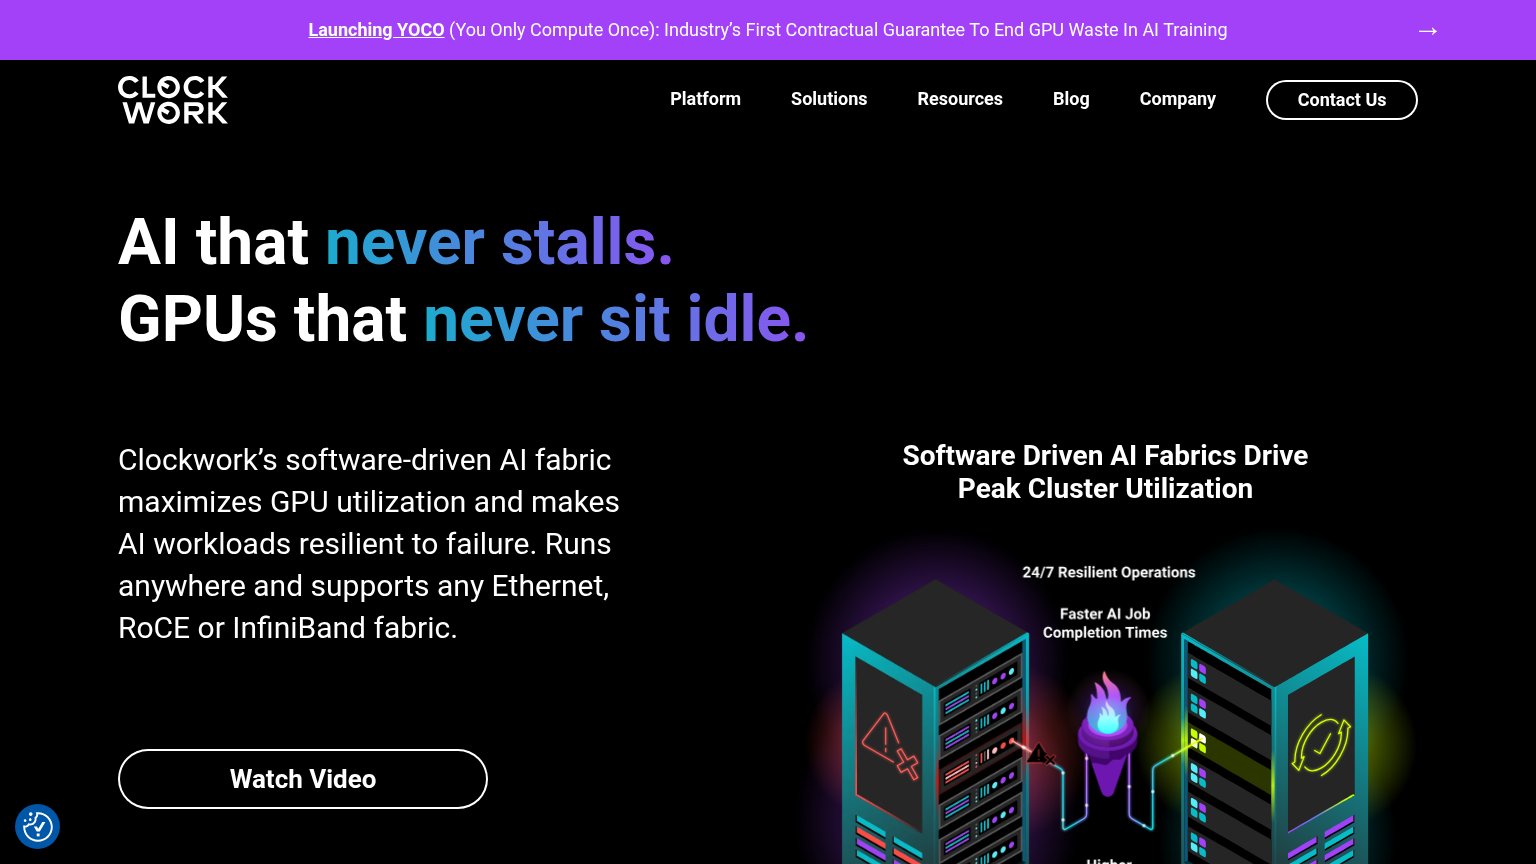Click the Clockwork logo
Viewport: 1536px width, 864px height.
173,100
